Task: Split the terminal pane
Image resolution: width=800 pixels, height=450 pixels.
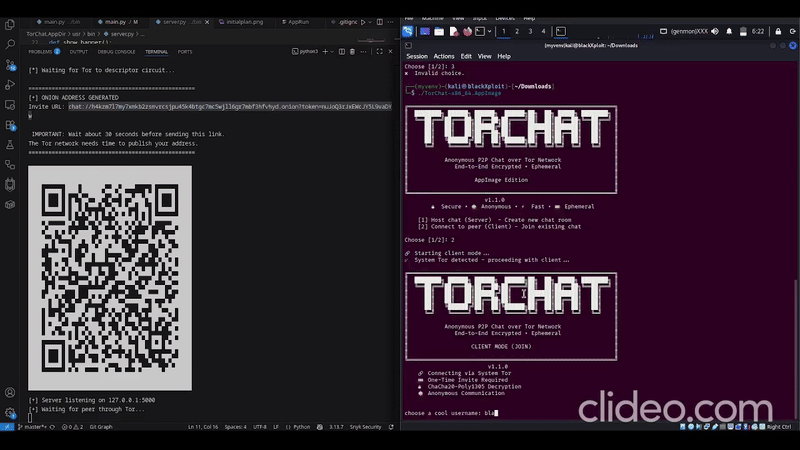Action: point(342,52)
